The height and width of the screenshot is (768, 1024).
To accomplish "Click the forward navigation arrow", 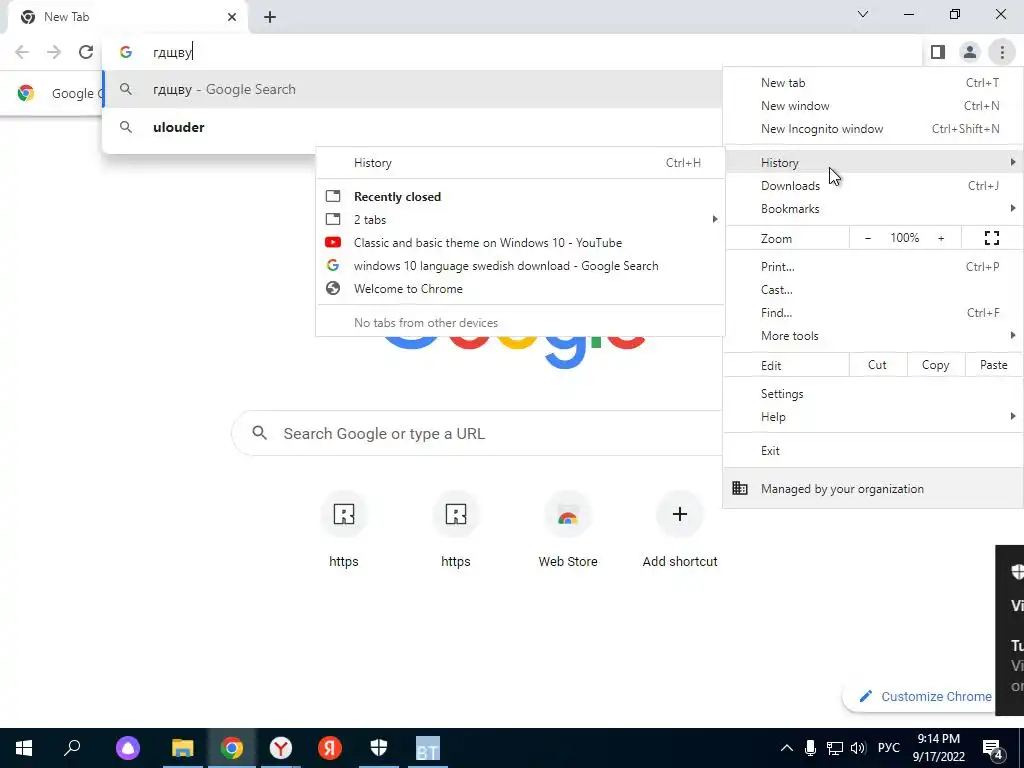I will [54, 52].
